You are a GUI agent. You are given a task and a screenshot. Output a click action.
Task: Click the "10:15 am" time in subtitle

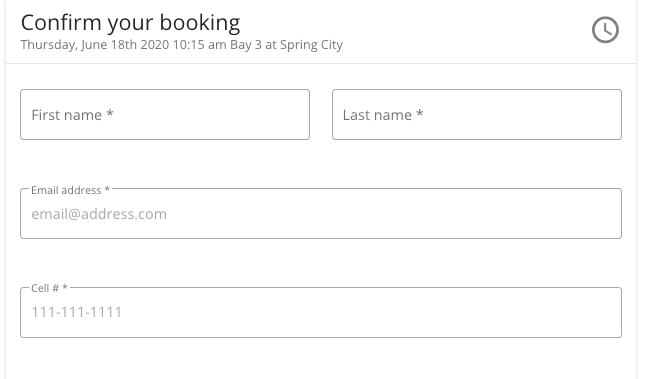pos(199,45)
